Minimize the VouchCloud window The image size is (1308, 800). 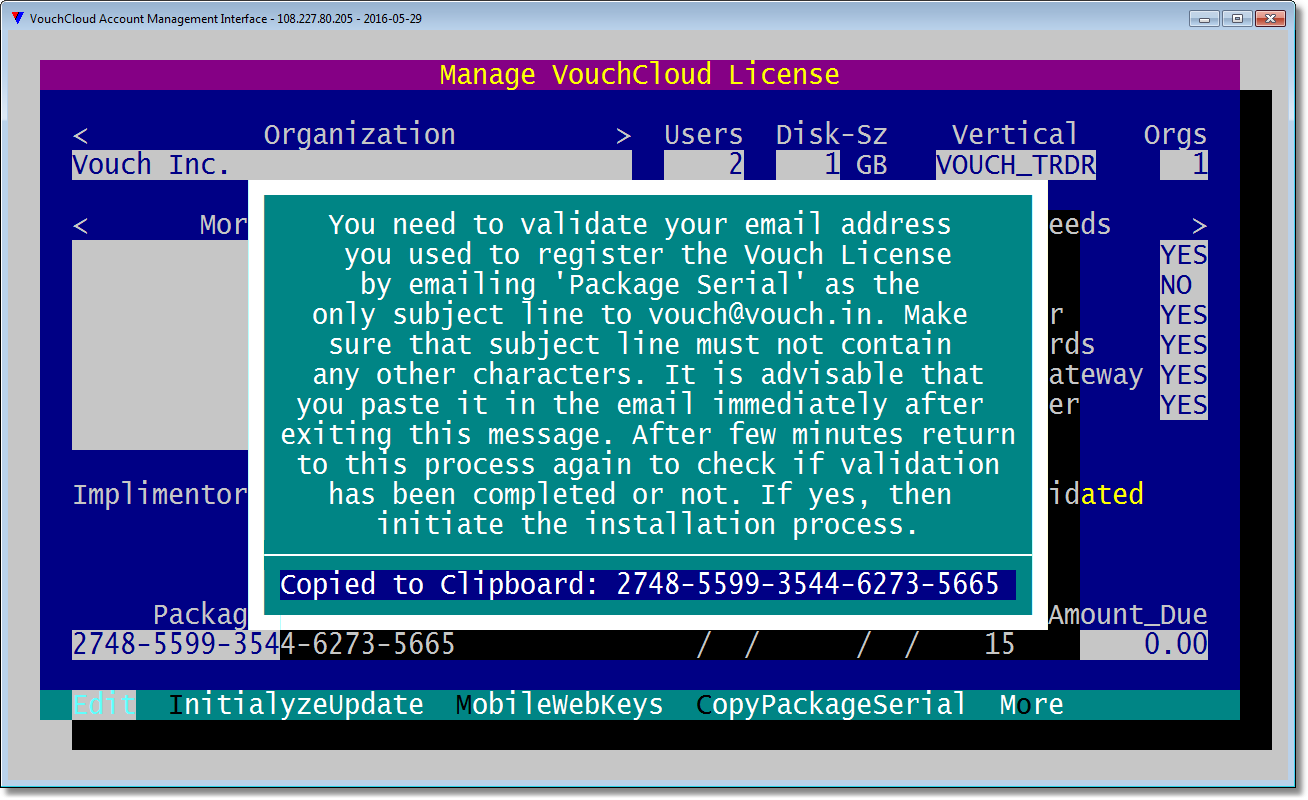pos(1205,18)
